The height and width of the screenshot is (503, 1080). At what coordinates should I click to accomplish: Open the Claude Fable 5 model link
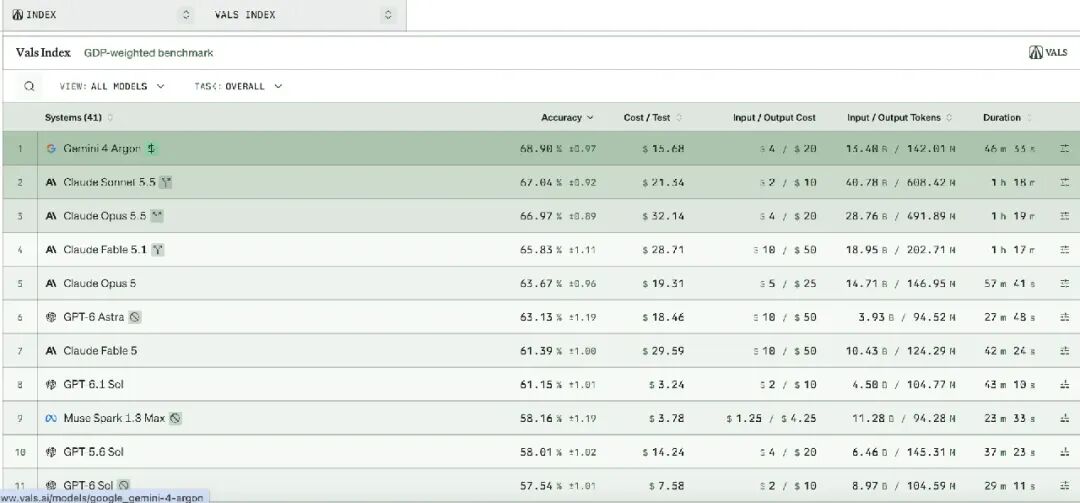(101, 351)
